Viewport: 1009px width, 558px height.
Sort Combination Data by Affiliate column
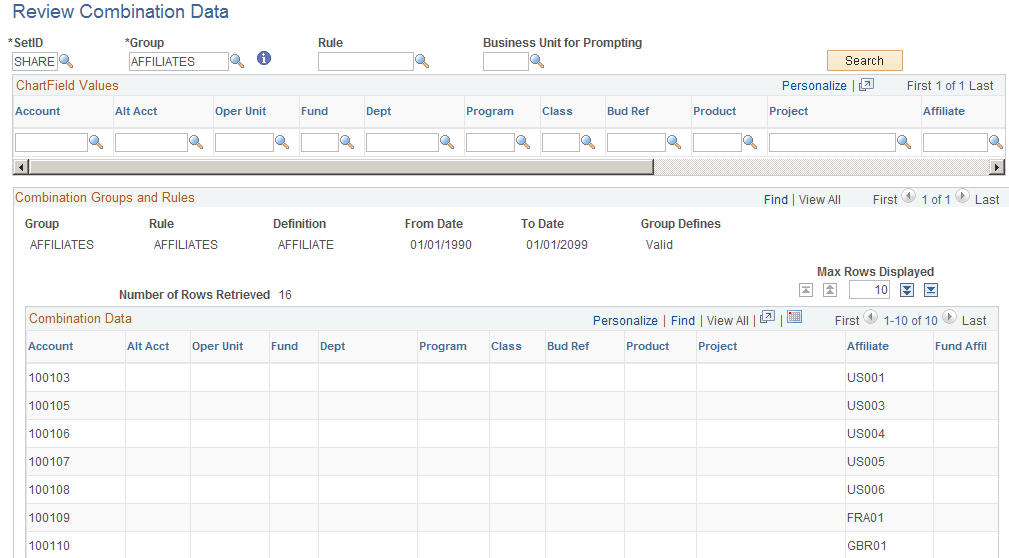pos(867,346)
